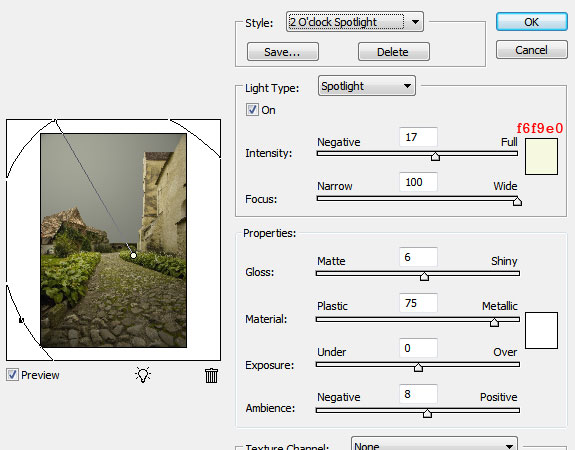
Task: Toggle the Preview checkbox
Action: [12, 374]
